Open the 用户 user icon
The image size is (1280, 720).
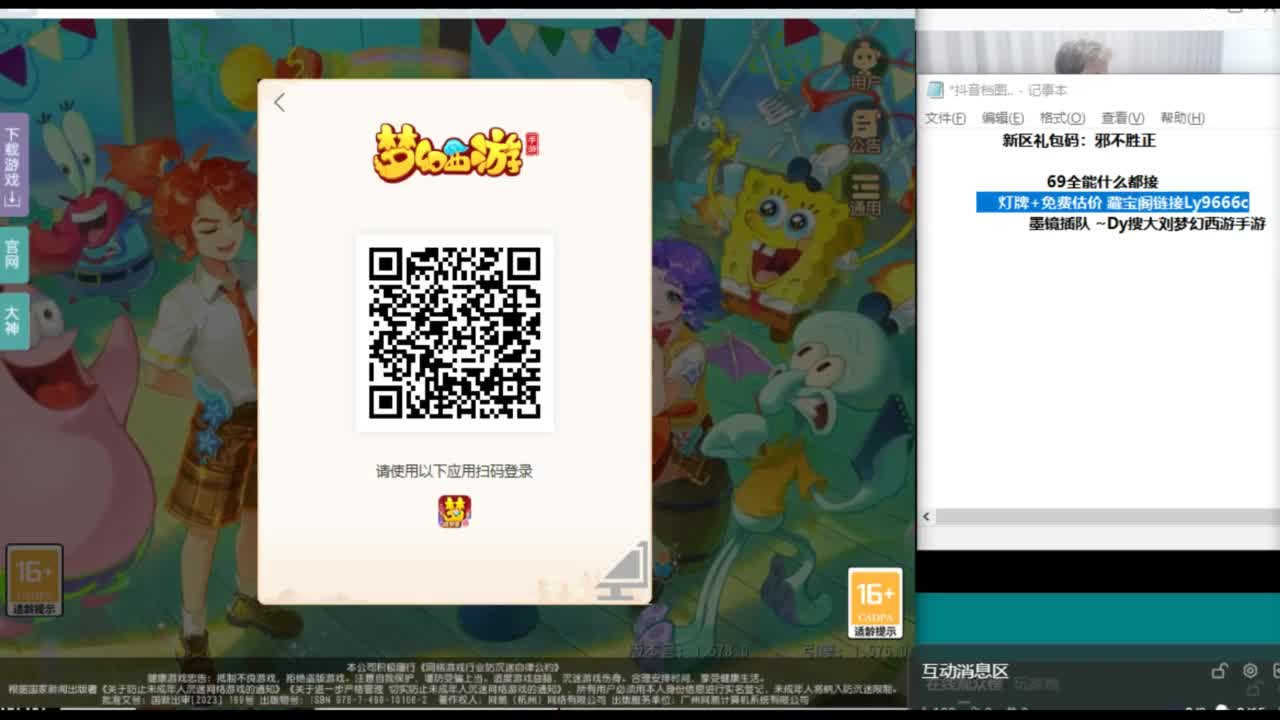coord(865,66)
